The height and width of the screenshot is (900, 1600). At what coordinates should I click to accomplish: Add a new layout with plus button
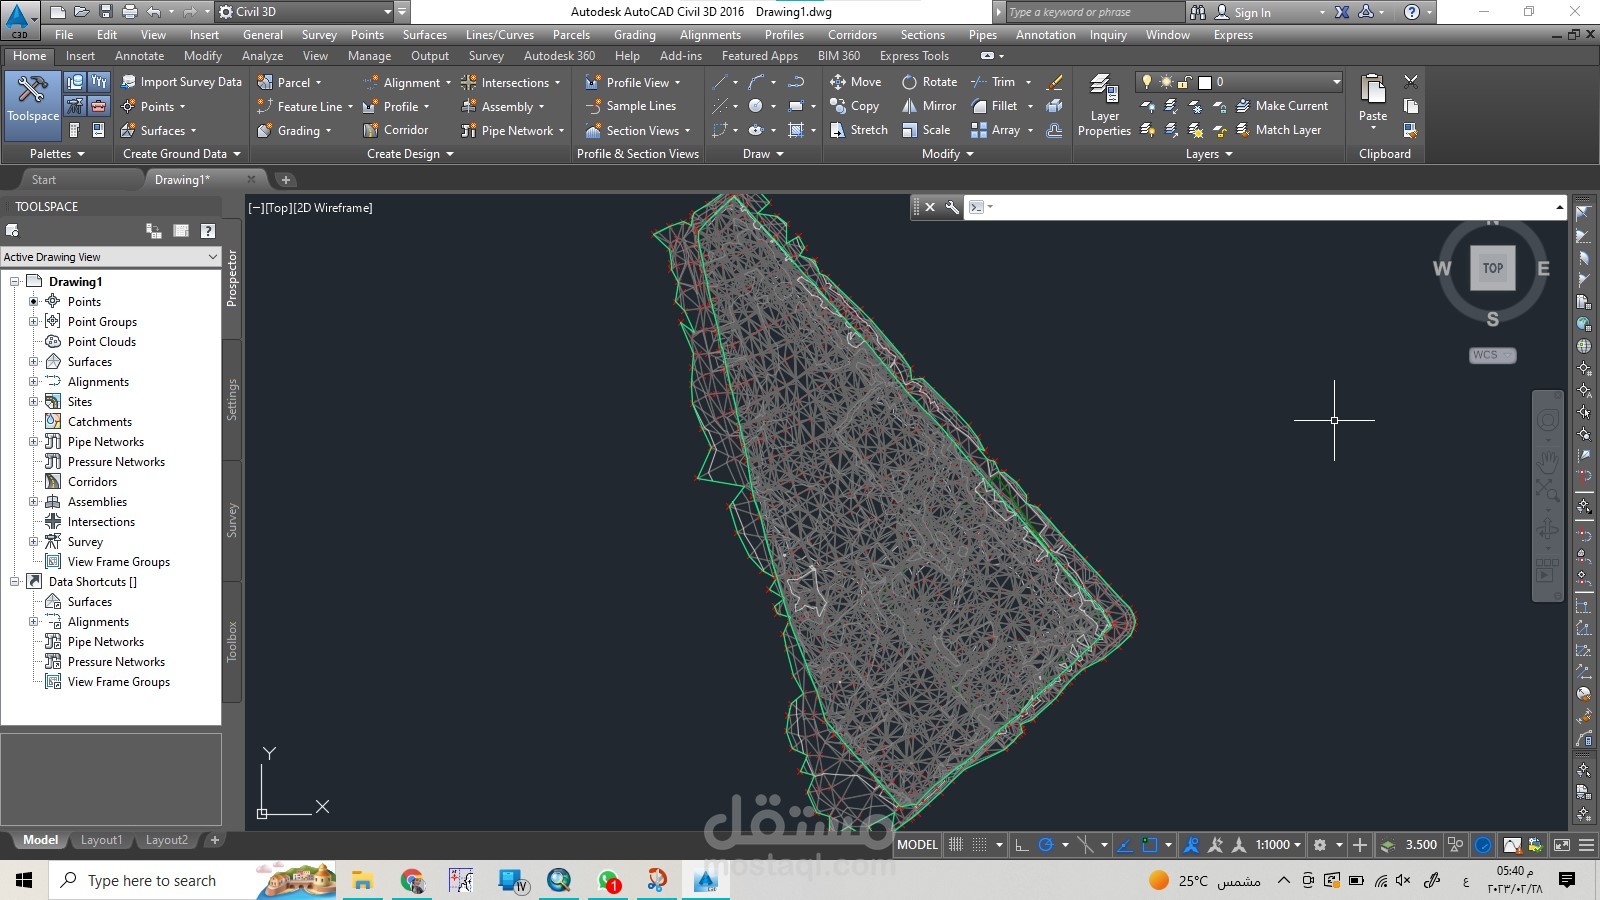214,840
